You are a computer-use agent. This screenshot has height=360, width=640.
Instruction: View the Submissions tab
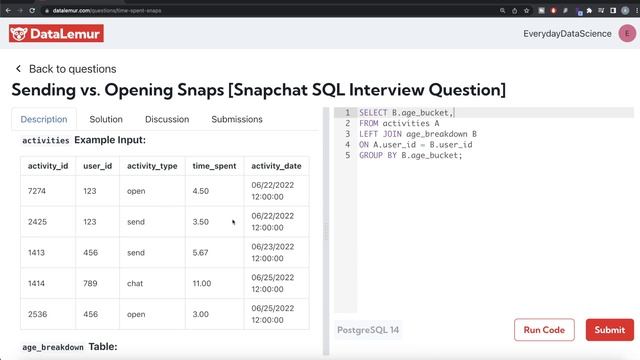[237, 119]
